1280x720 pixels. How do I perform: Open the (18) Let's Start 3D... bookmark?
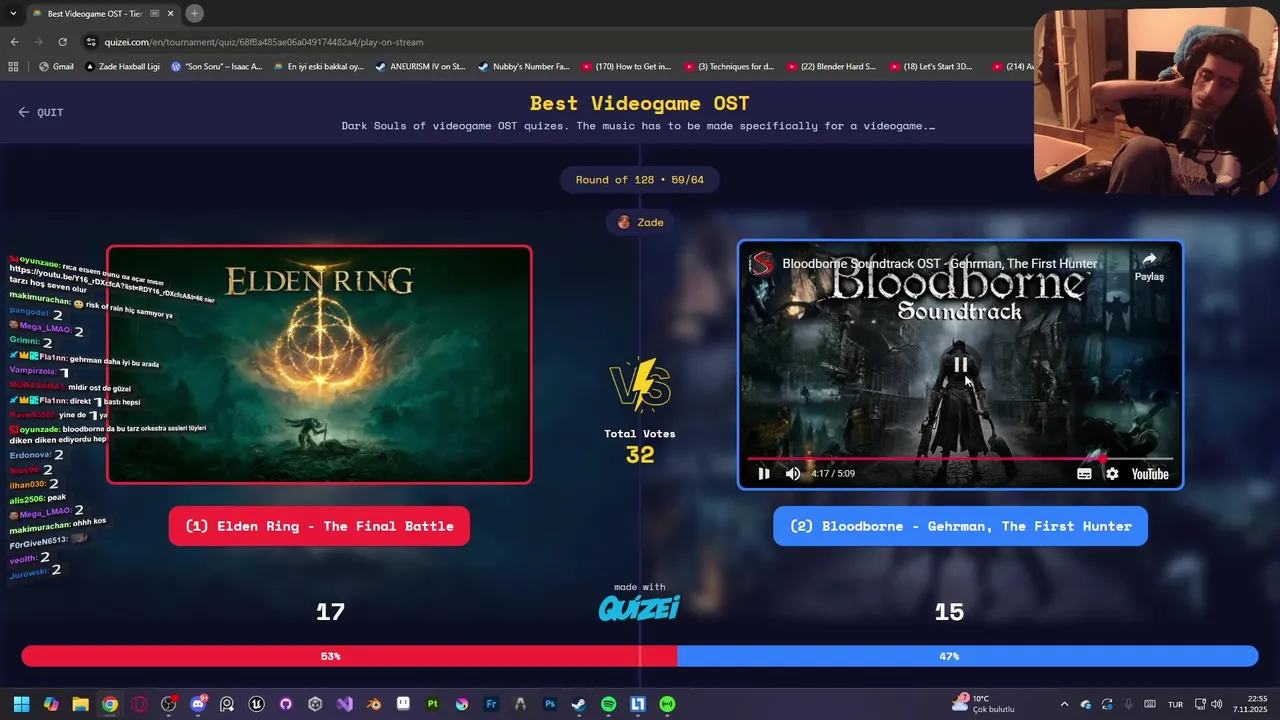(x=933, y=67)
